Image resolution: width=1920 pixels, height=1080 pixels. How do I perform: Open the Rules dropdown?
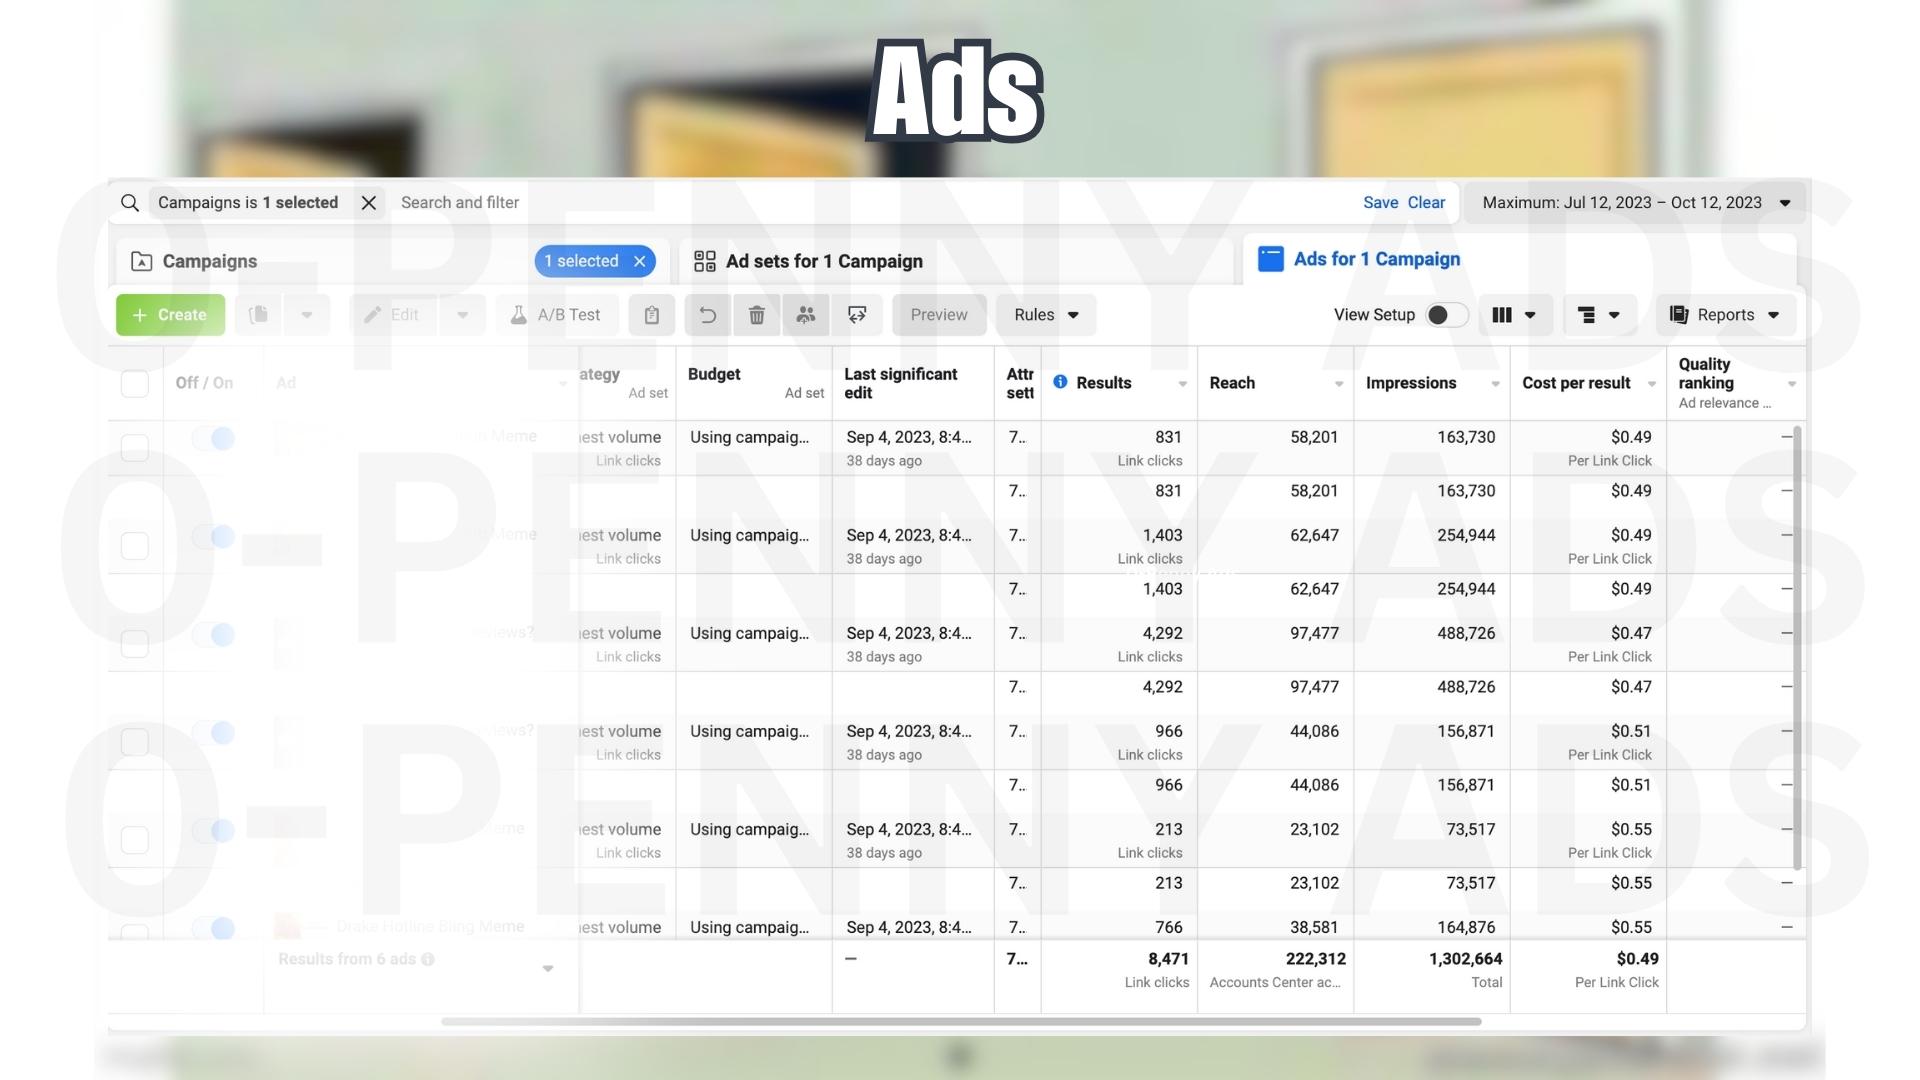pyautogui.click(x=1046, y=315)
